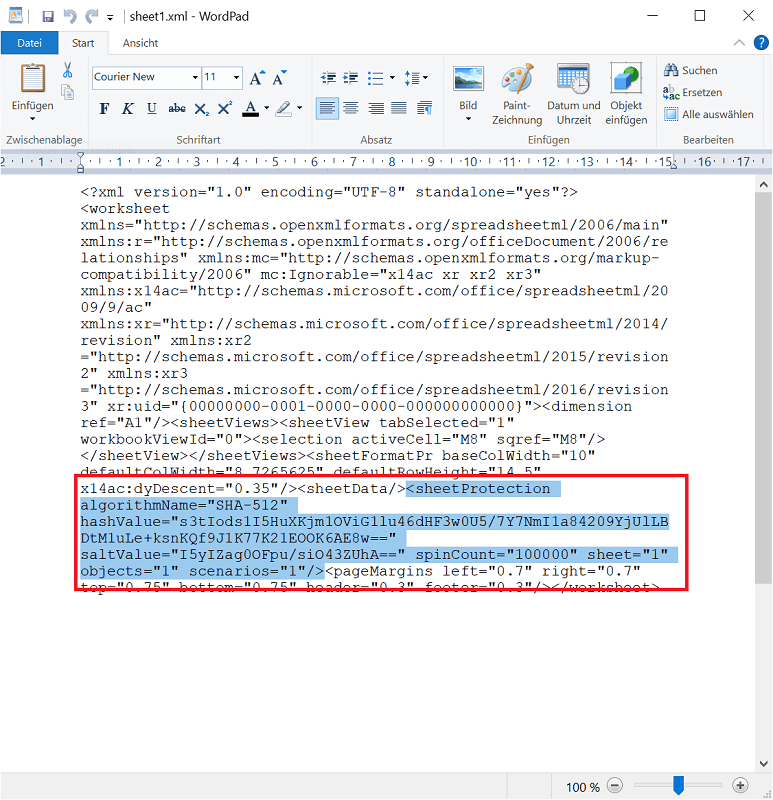Open the highlight color dropdown arrow
The height and width of the screenshot is (800, 773).
coord(300,108)
